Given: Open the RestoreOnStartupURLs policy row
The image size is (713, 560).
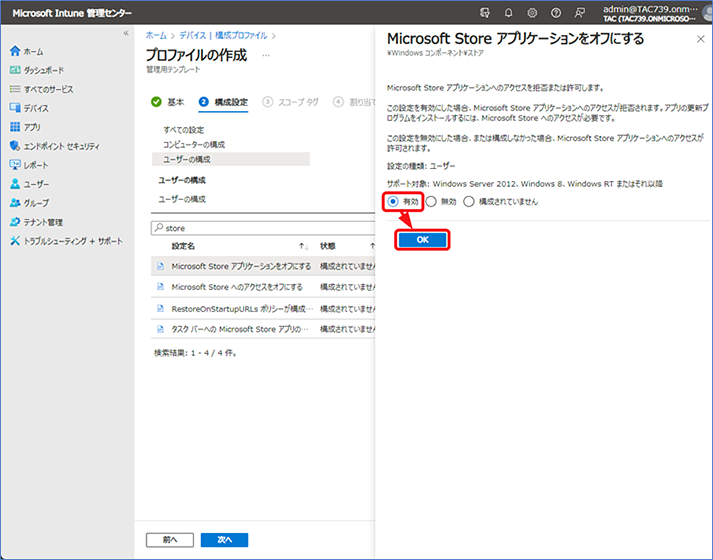Looking at the screenshot, I should 263,309.
